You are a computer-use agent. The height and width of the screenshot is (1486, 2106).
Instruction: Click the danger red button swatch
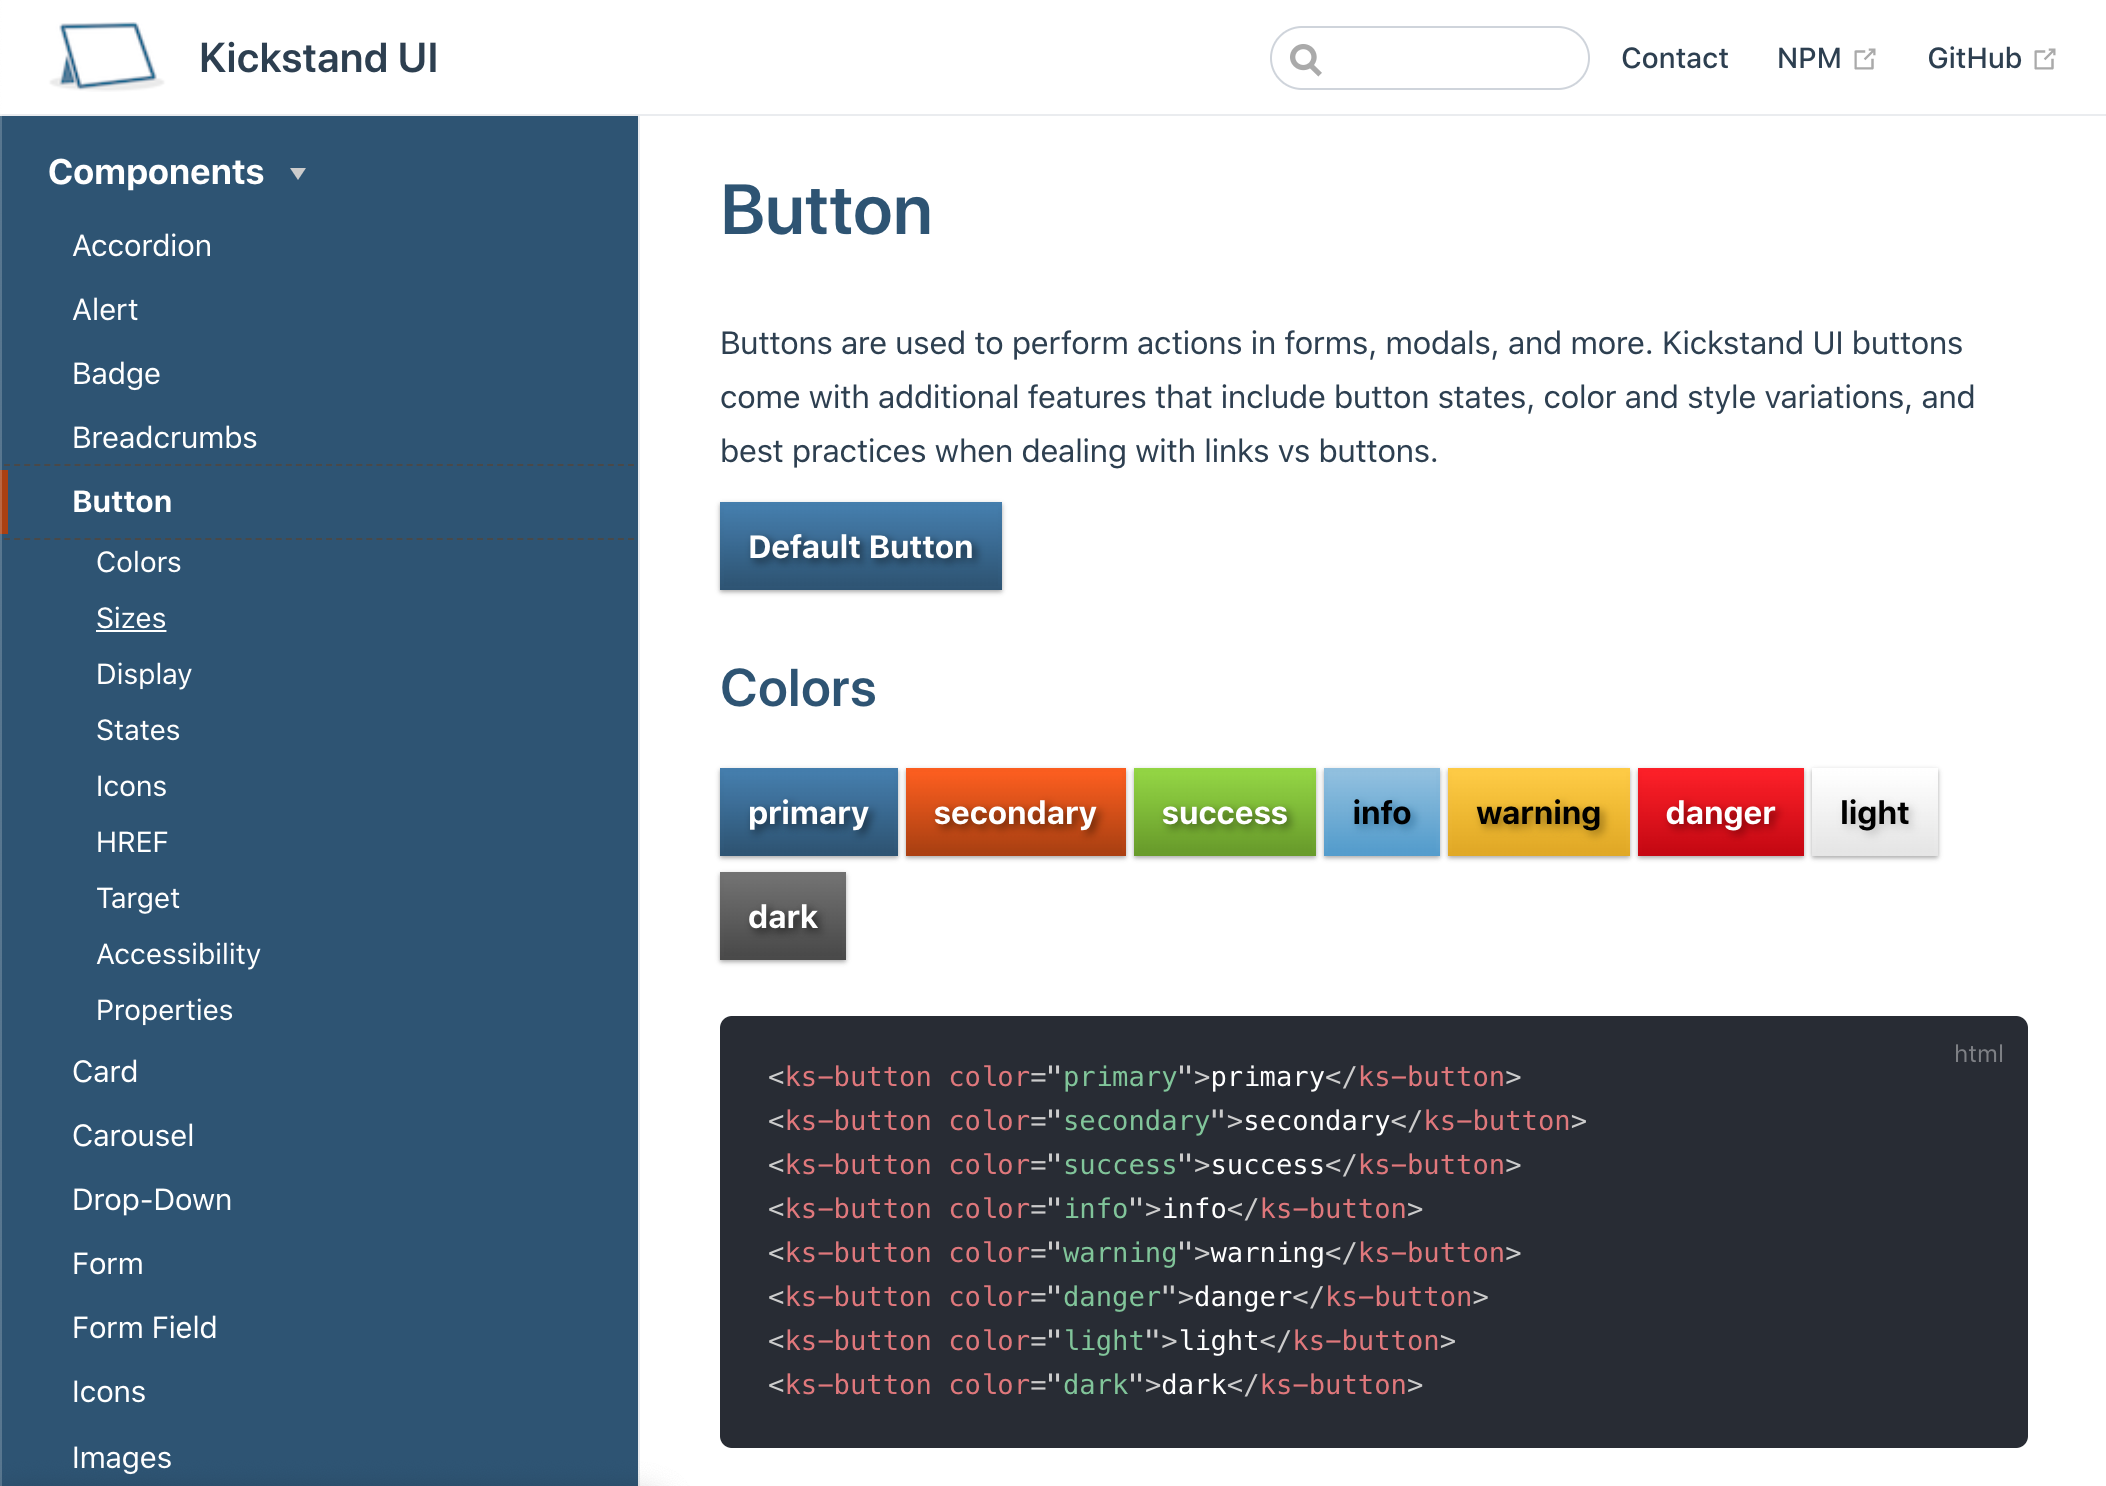click(1719, 812)
